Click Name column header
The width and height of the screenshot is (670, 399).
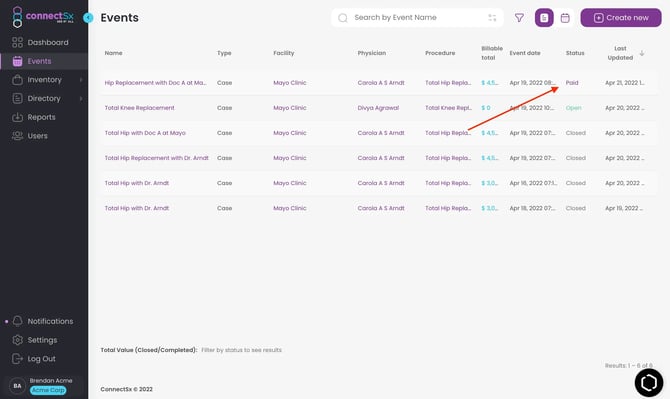pos(113,53)
